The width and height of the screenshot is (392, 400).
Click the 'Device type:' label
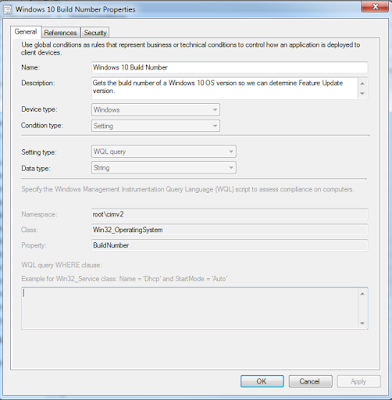tap(39, 109)
